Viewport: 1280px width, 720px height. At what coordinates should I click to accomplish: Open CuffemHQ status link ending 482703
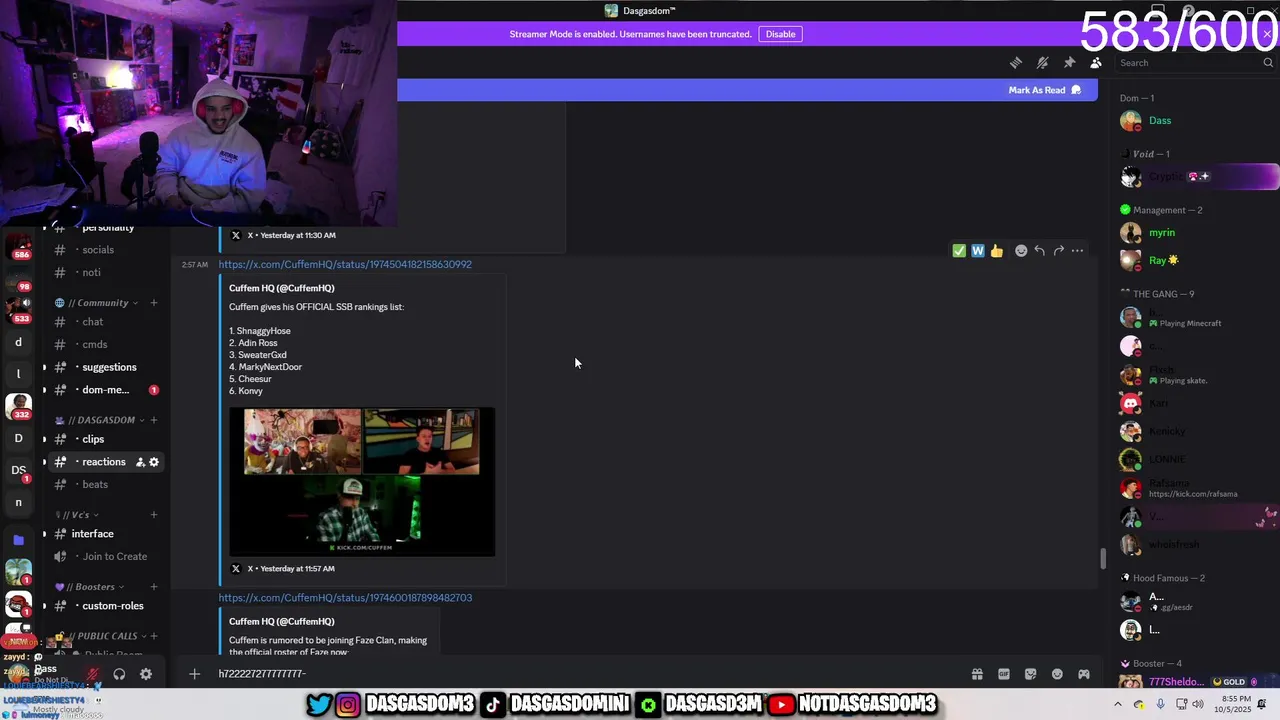pyautogui.click(x=345, y=598)
